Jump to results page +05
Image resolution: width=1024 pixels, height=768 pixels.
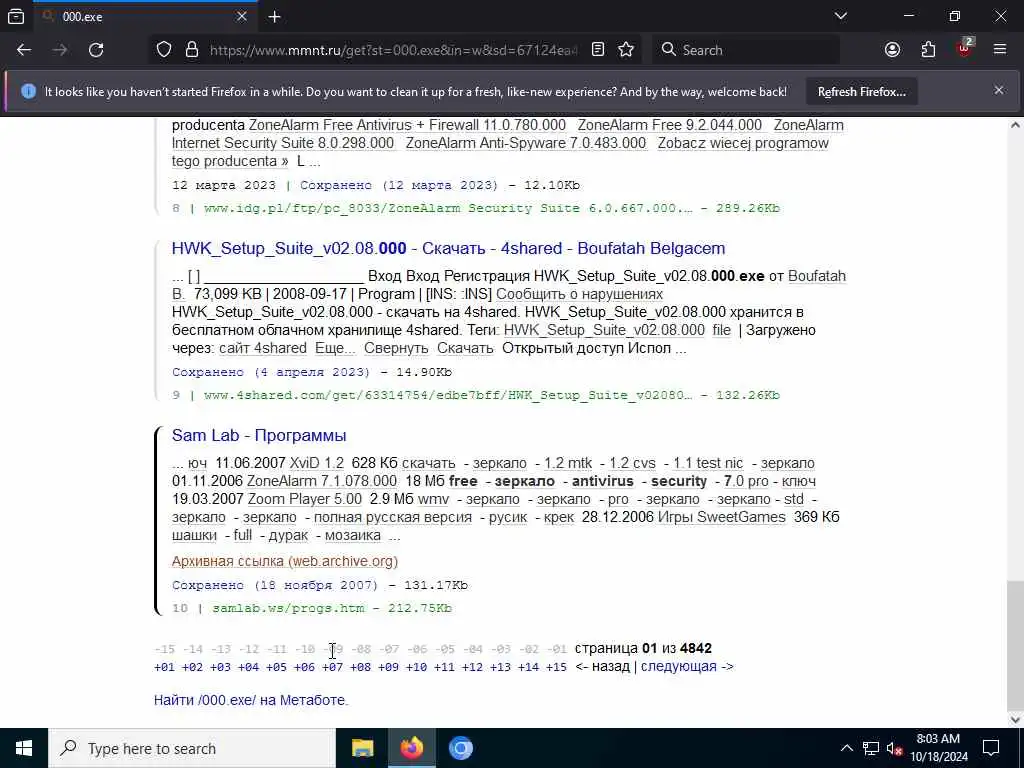coord(276,667)
